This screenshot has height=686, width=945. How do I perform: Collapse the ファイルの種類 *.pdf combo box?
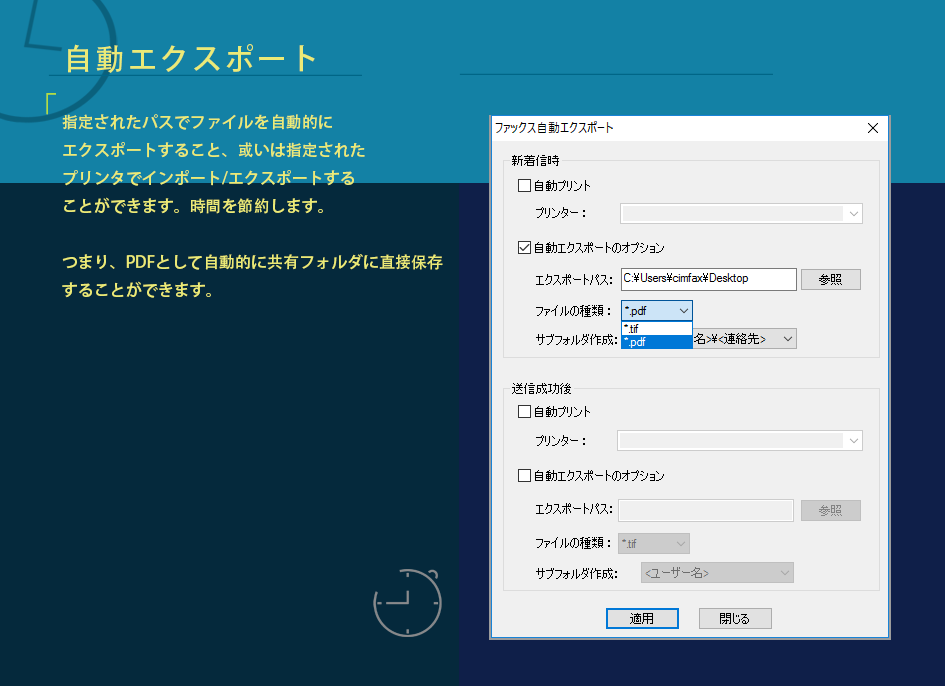[x=656, y=310]
